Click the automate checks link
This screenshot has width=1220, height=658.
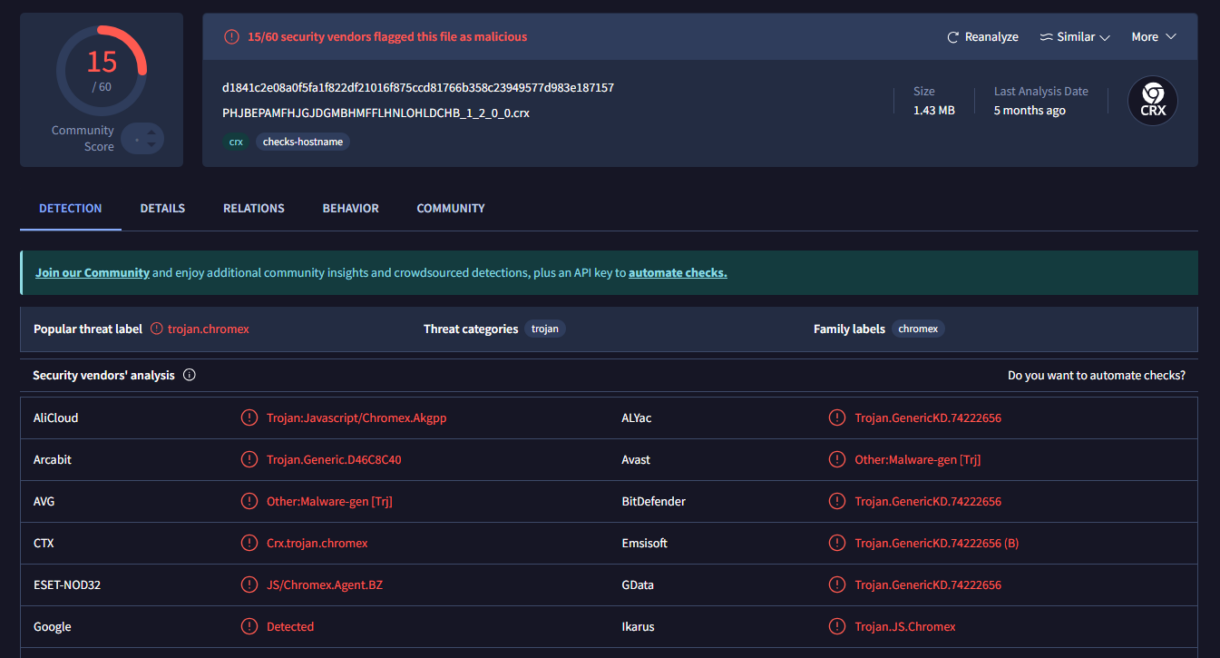[677, 272]
